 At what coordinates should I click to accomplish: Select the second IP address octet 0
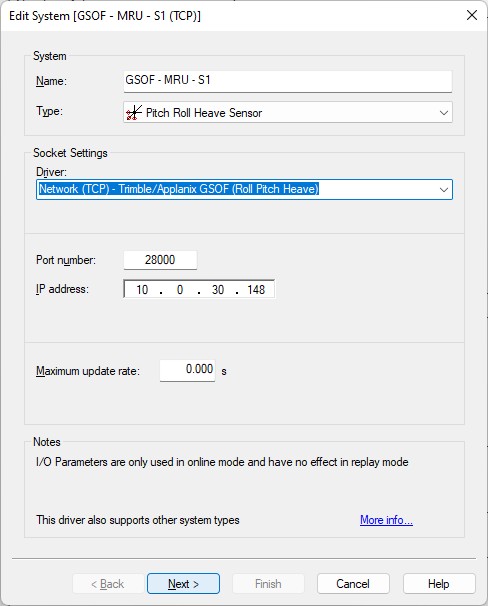[x=180, y=289]
